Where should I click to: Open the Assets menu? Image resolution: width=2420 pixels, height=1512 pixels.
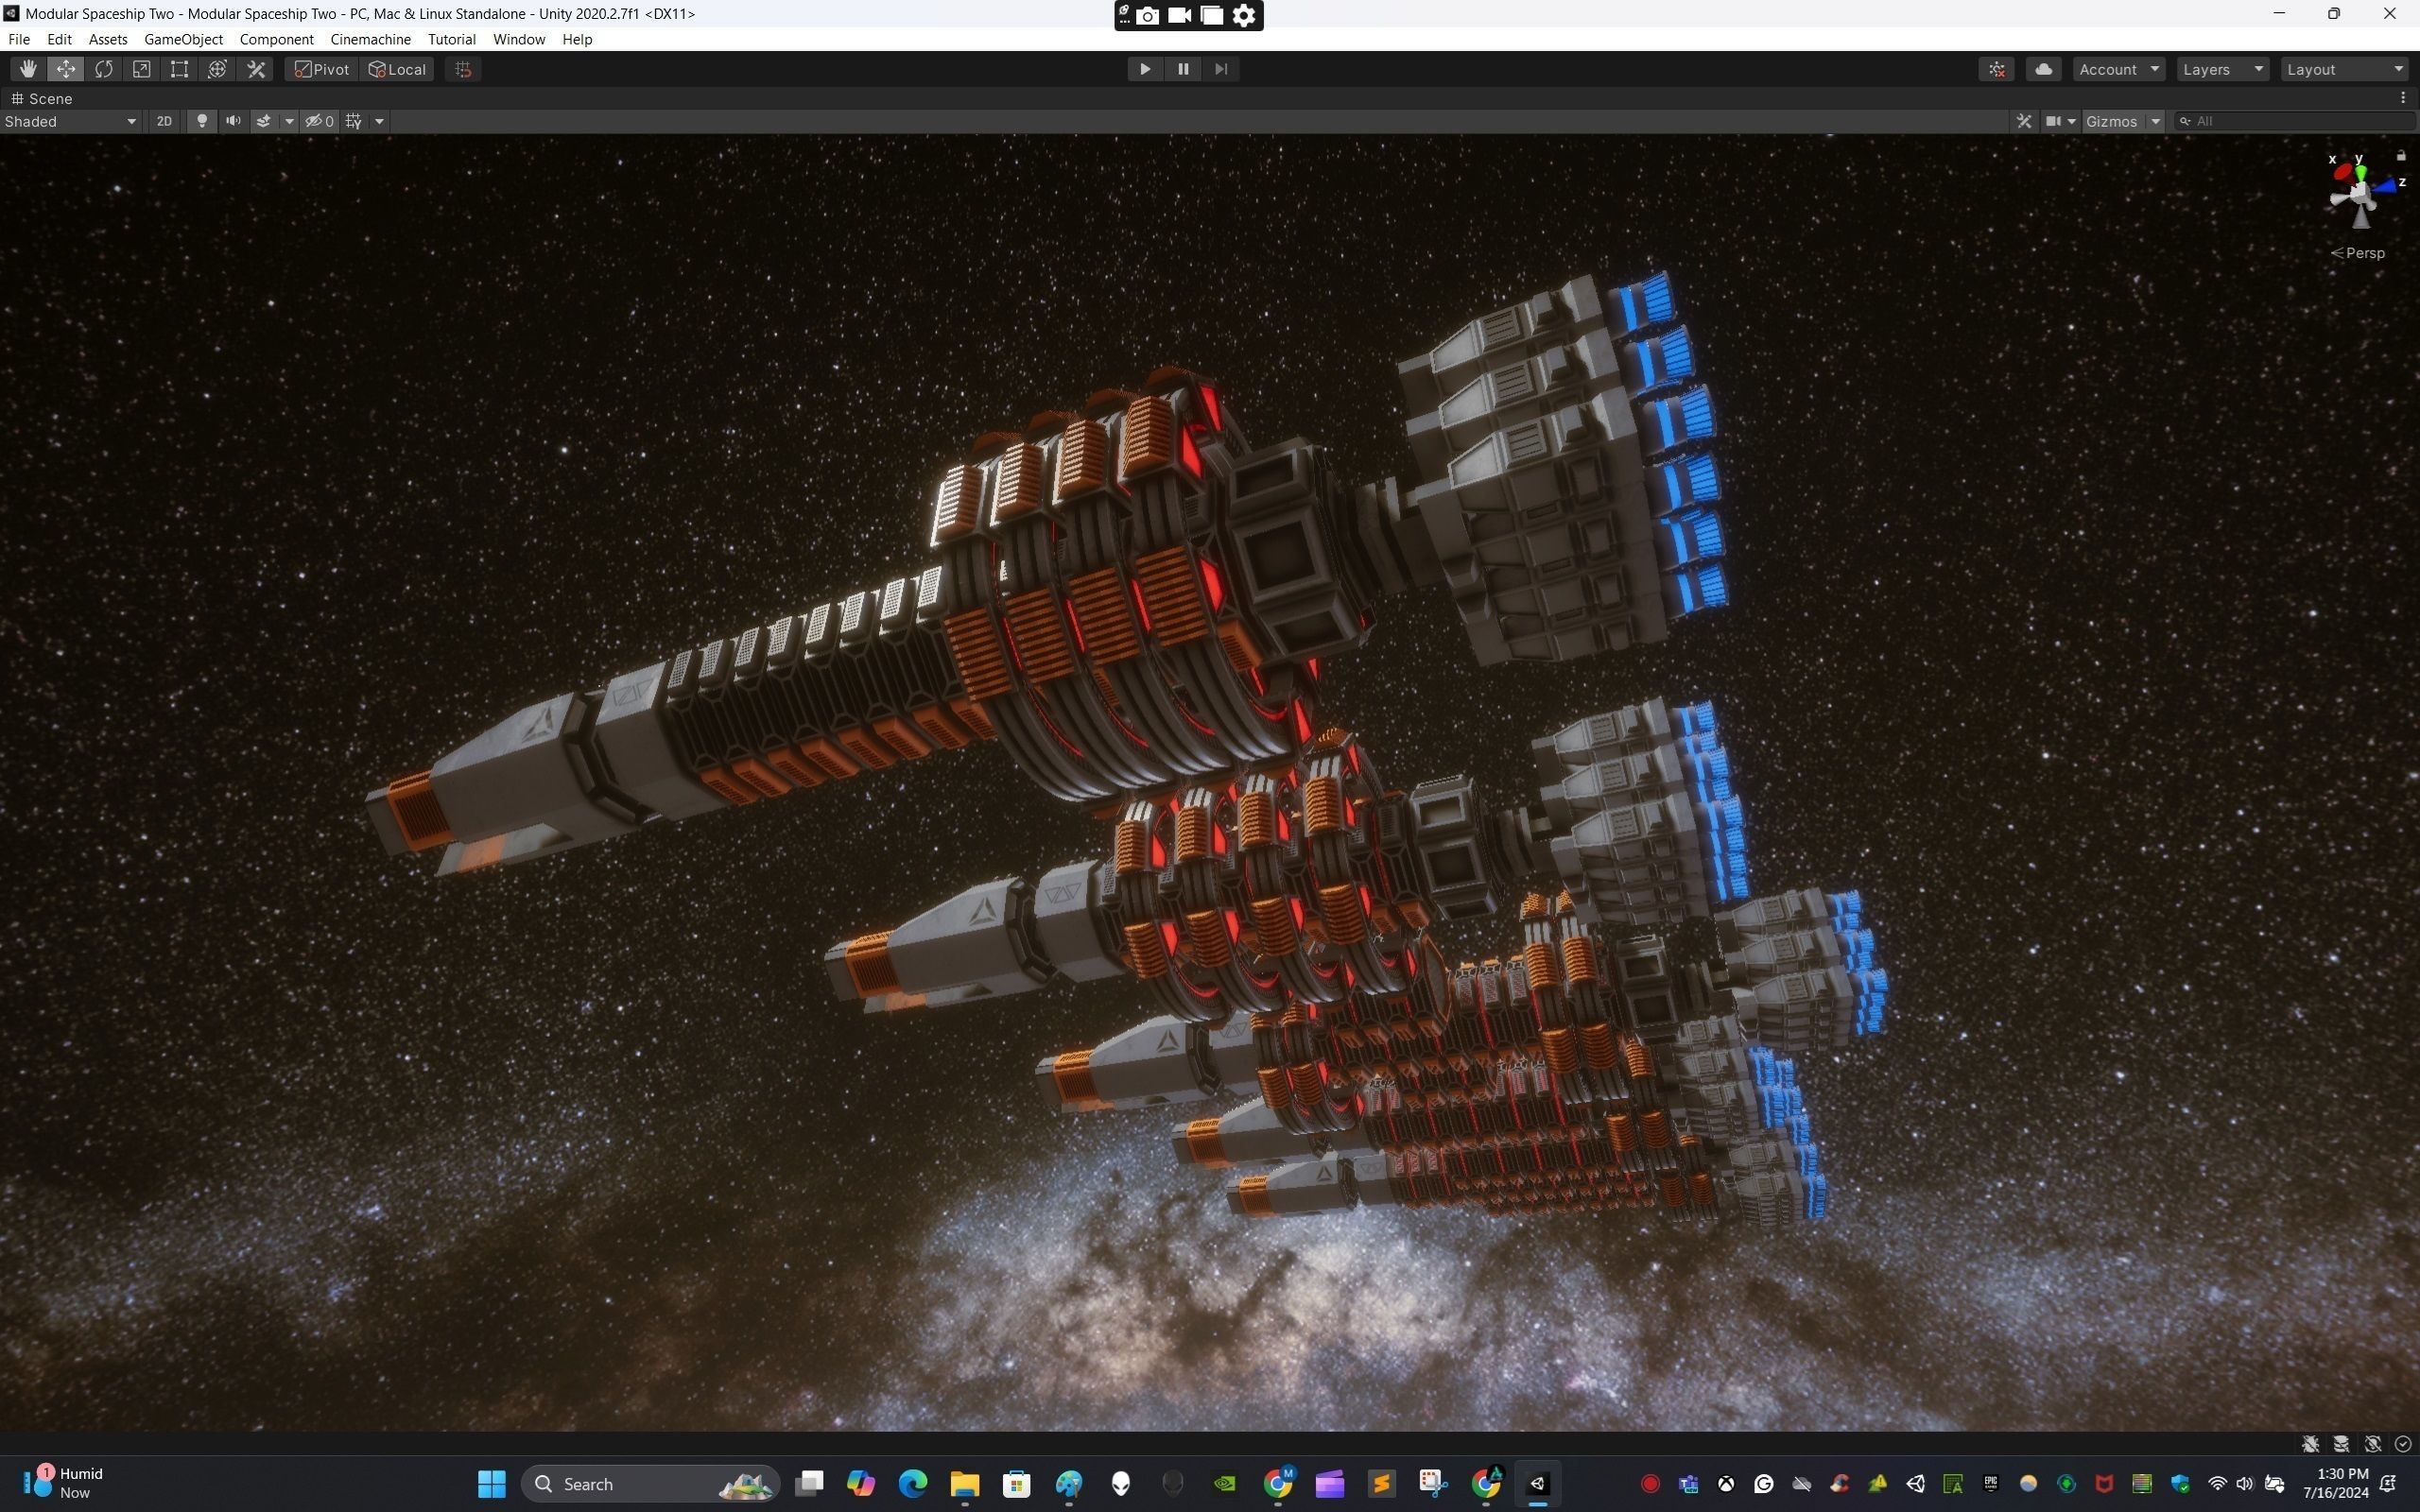point(108,39)
